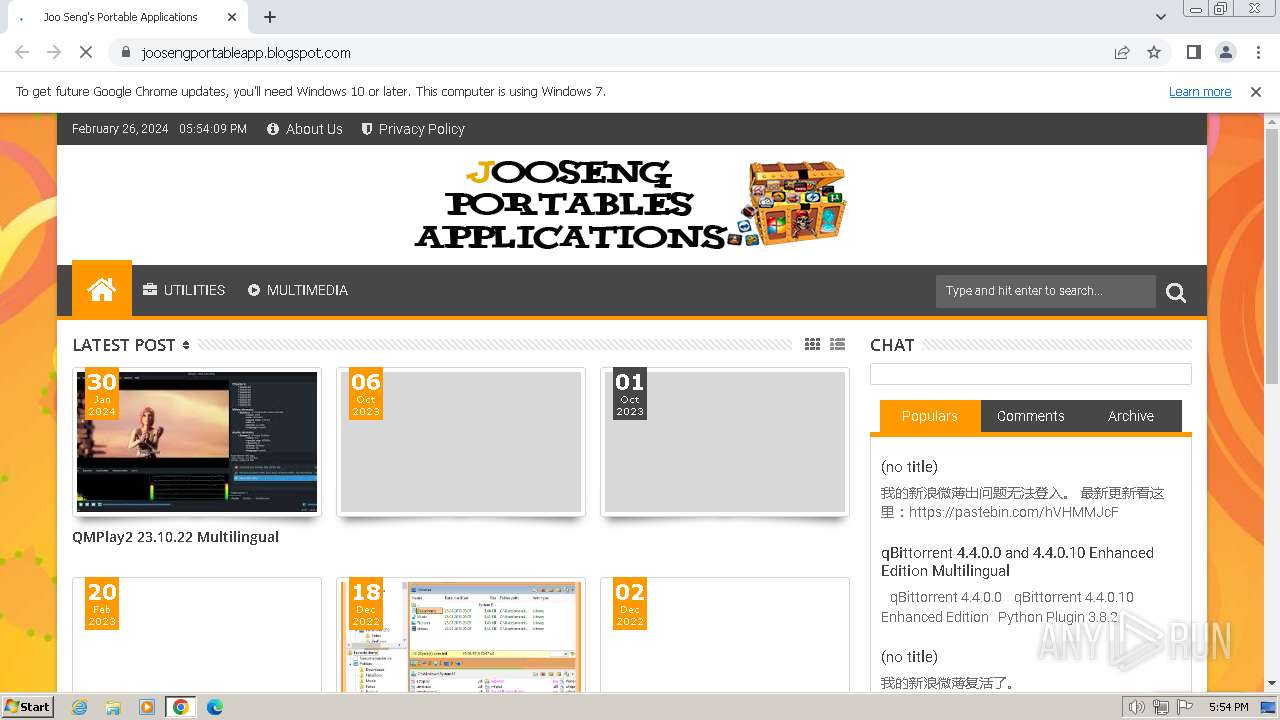Open the 20 Feb 2023 post thumbnail
This screenshot has width=1280, height=720.
[197, 635]
